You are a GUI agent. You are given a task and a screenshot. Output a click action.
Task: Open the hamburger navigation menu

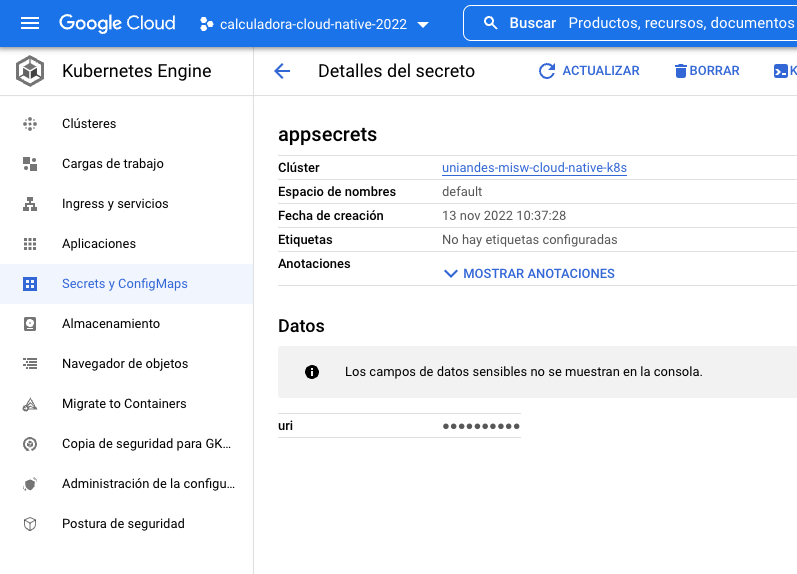(30, 23)
